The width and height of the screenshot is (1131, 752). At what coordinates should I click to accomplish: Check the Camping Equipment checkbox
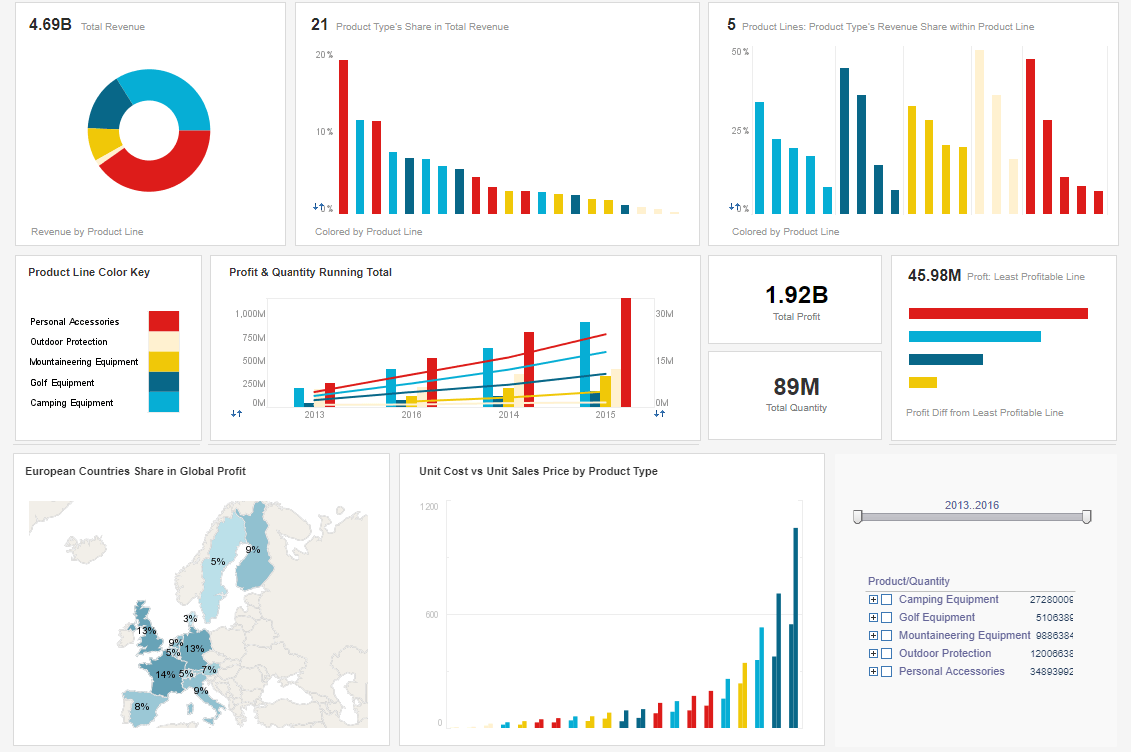(x=887, y=599)
